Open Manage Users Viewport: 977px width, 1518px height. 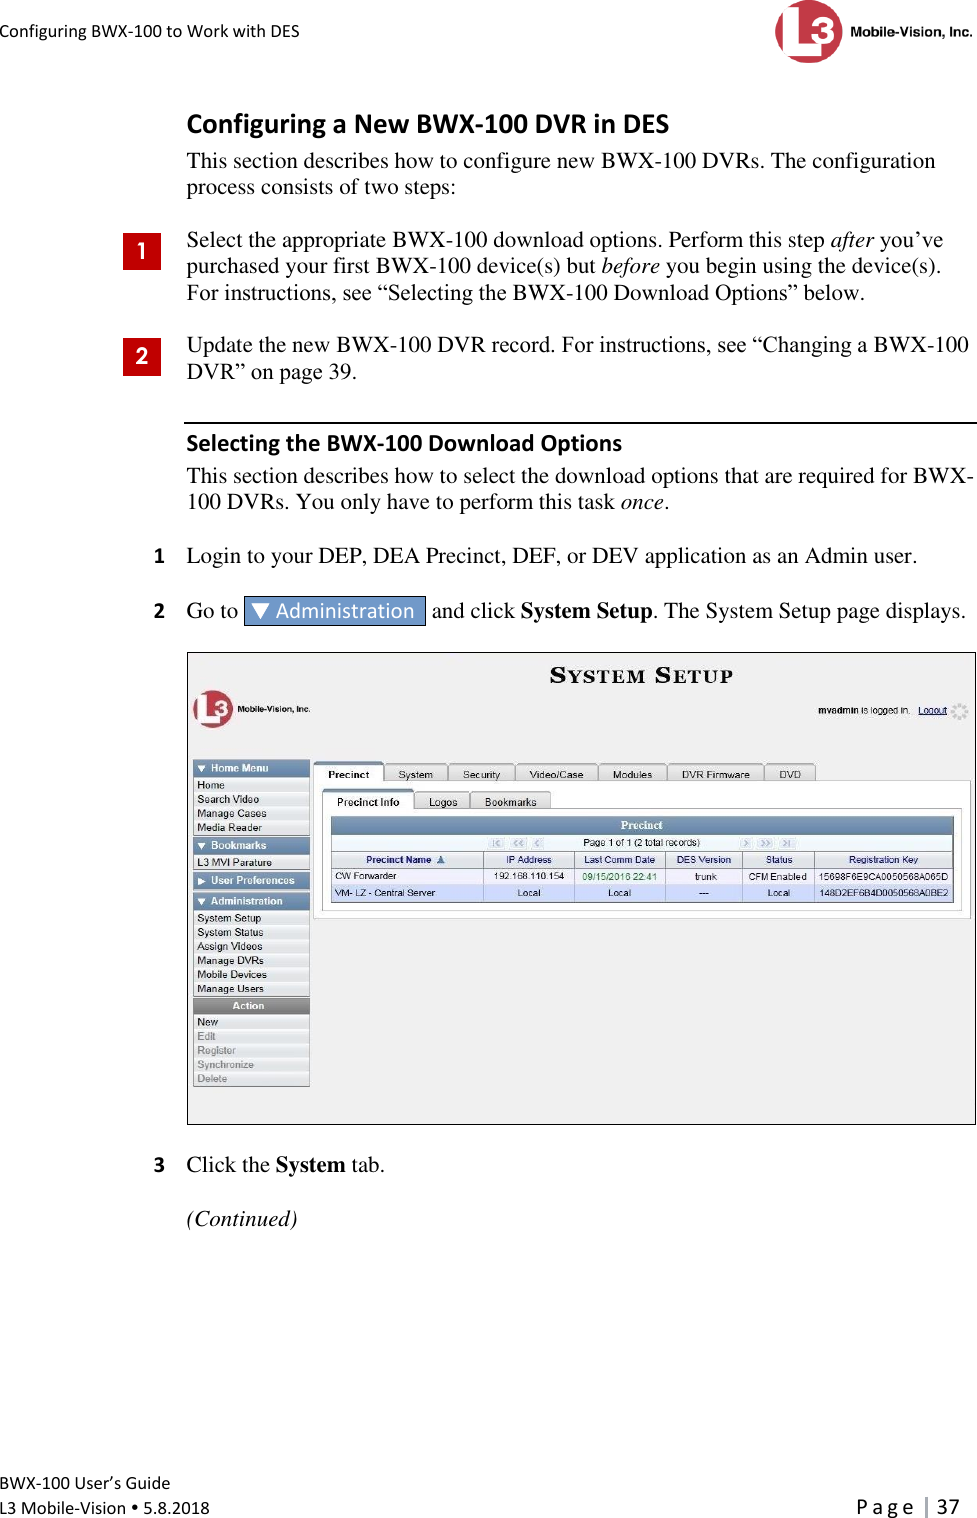coord(251,988)
